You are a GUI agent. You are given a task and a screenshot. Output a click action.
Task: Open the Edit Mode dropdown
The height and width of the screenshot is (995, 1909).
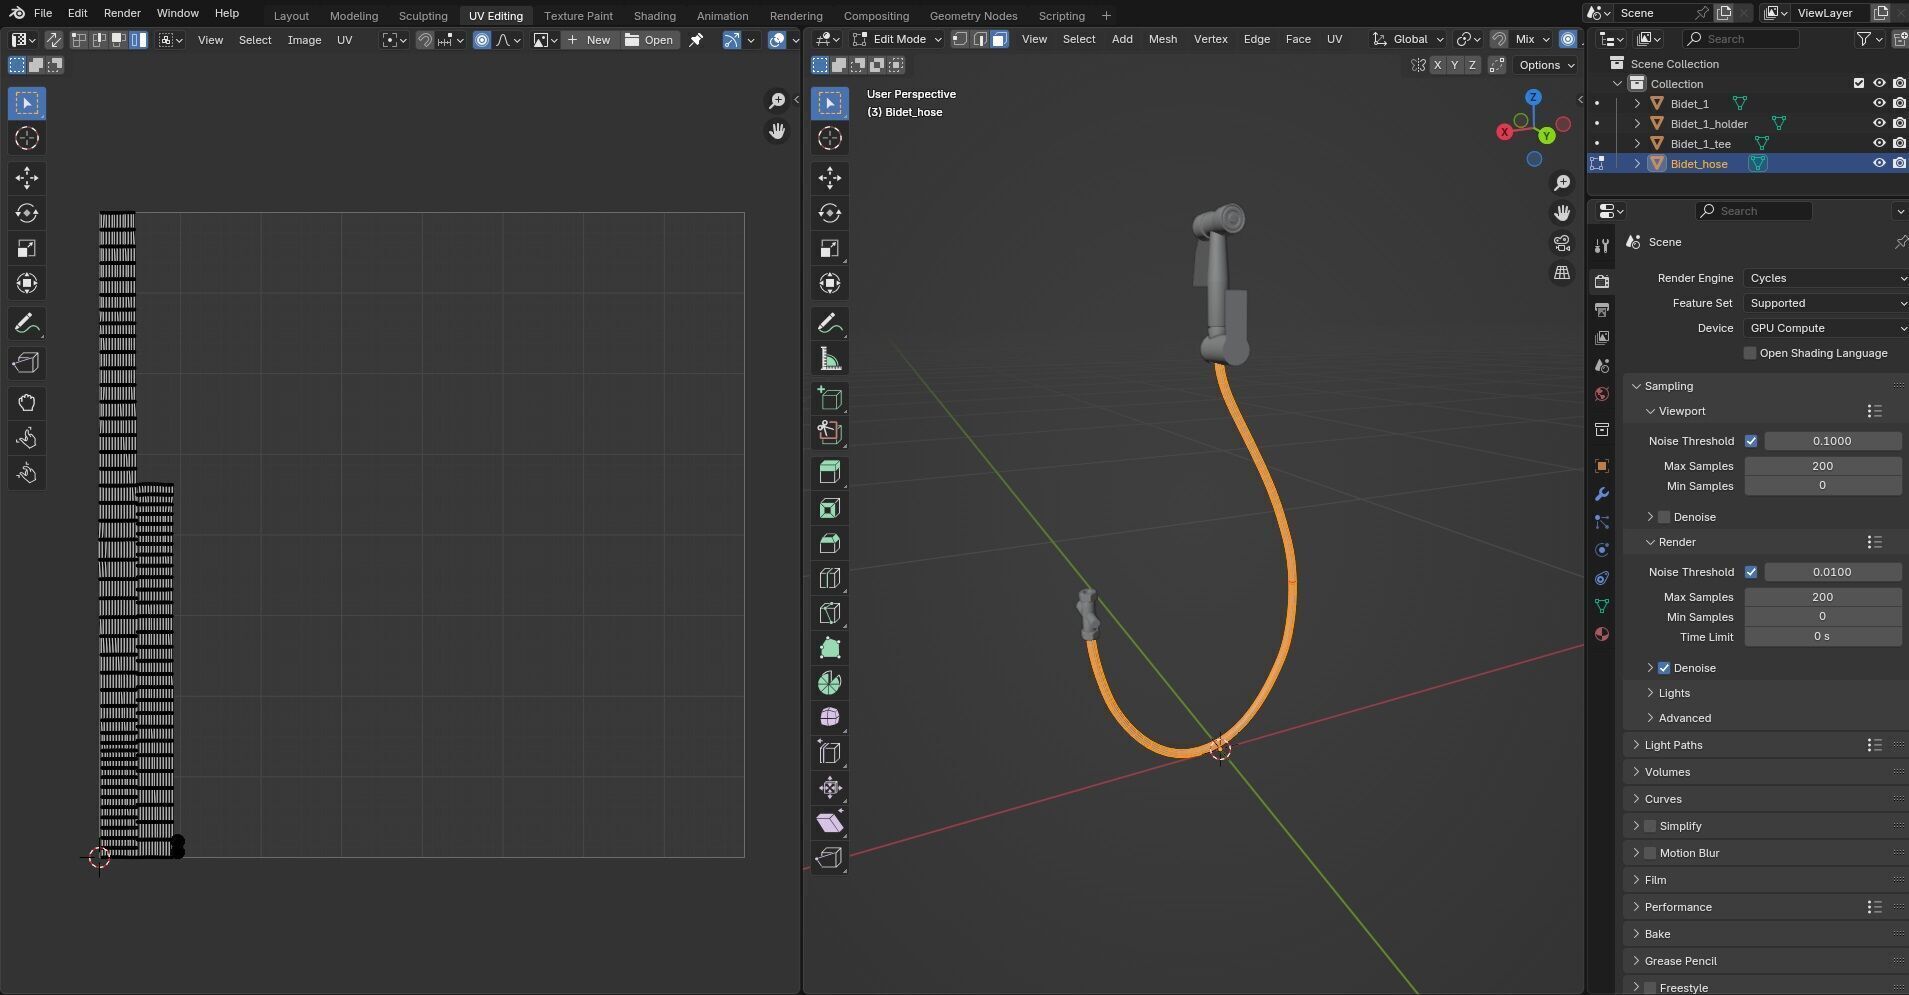(x=897, y=39)
